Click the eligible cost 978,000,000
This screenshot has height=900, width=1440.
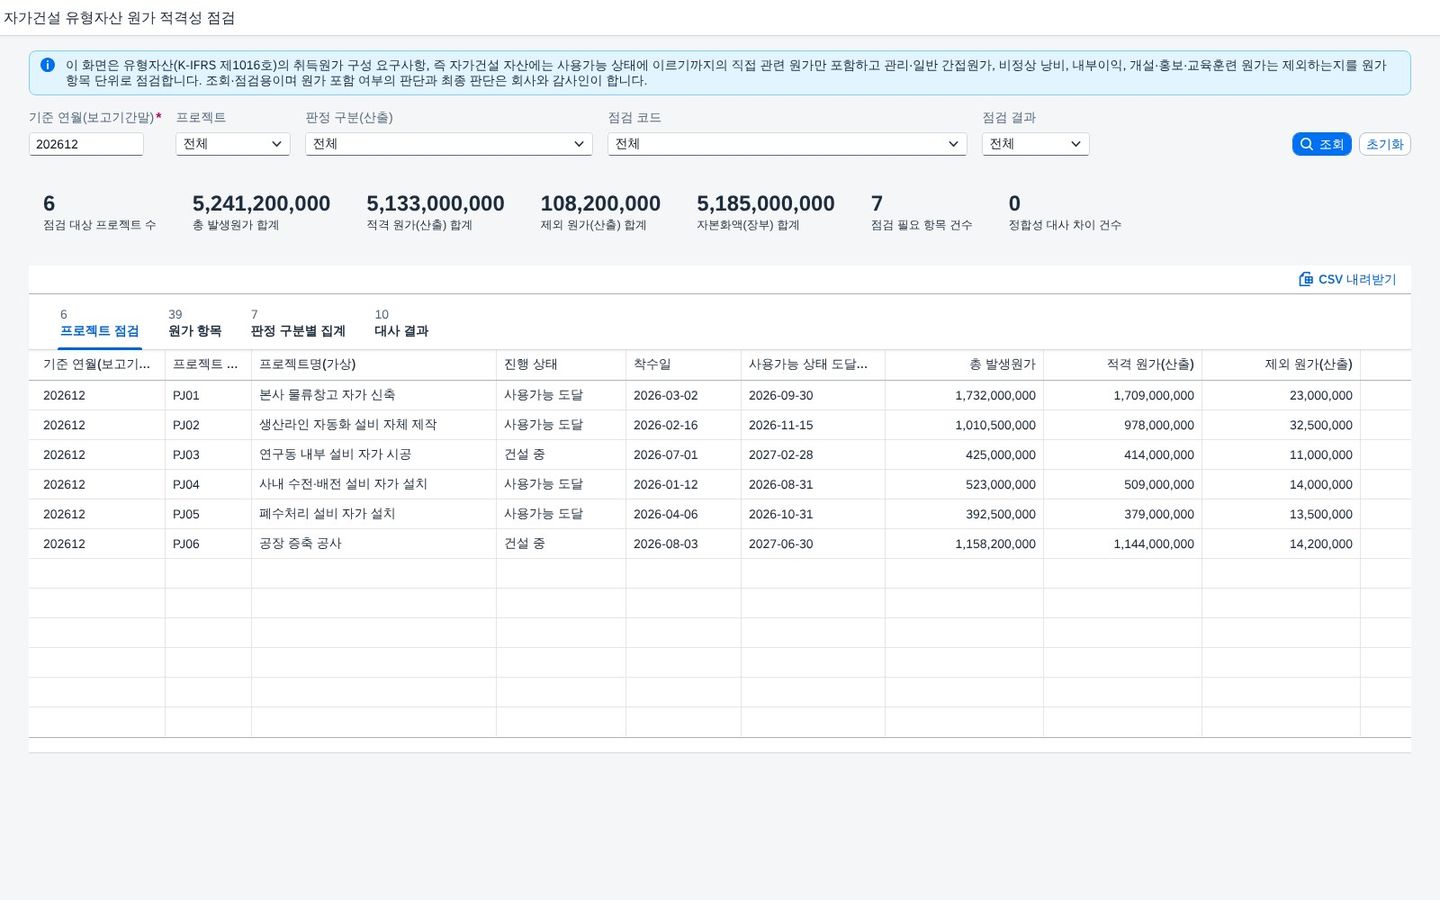point(1159,425)
